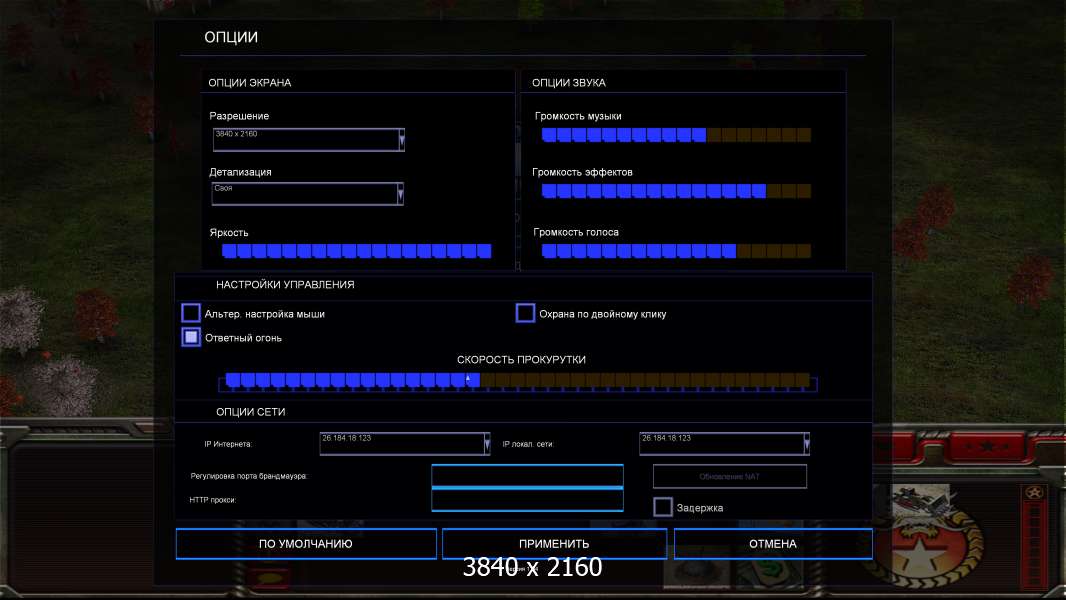The image size is (1066, 600).
Task: Click the ОТМЕНА button
Action: click(x=773, y=544)
